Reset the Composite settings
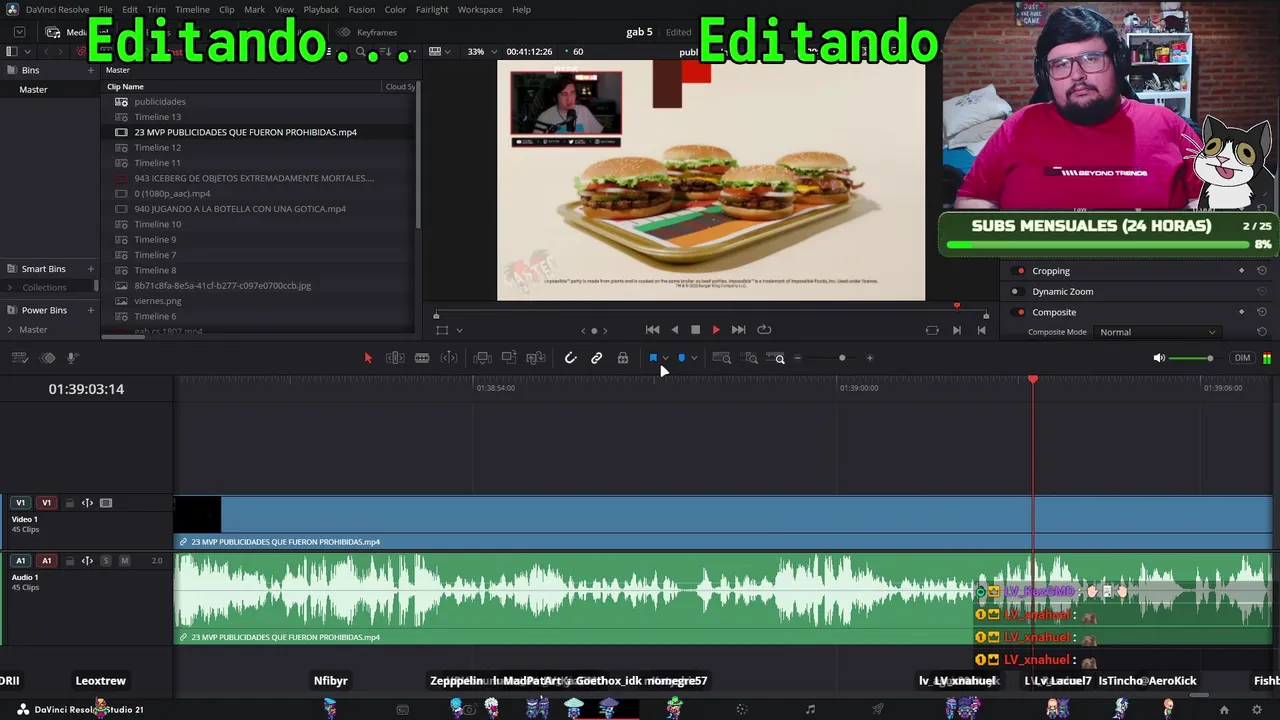The image size is (1280, 720). 1262,312
